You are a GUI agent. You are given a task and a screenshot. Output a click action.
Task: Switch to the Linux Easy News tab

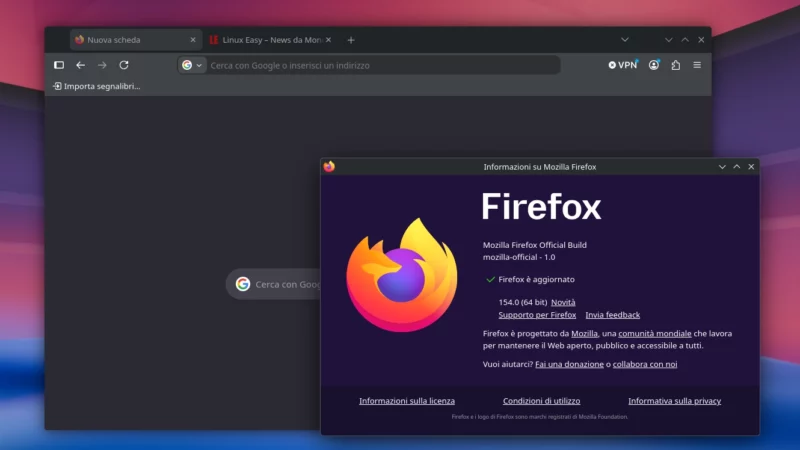pyautogui.click(x=271, y=40)
